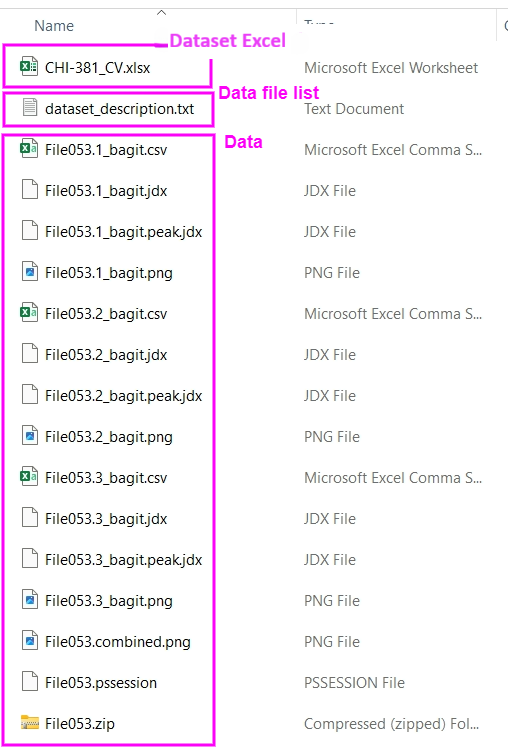508x752 pixels.
Task: Click the Excel icon of CHI-381_CV.xlsx
Action: click(x=29, y=67)
